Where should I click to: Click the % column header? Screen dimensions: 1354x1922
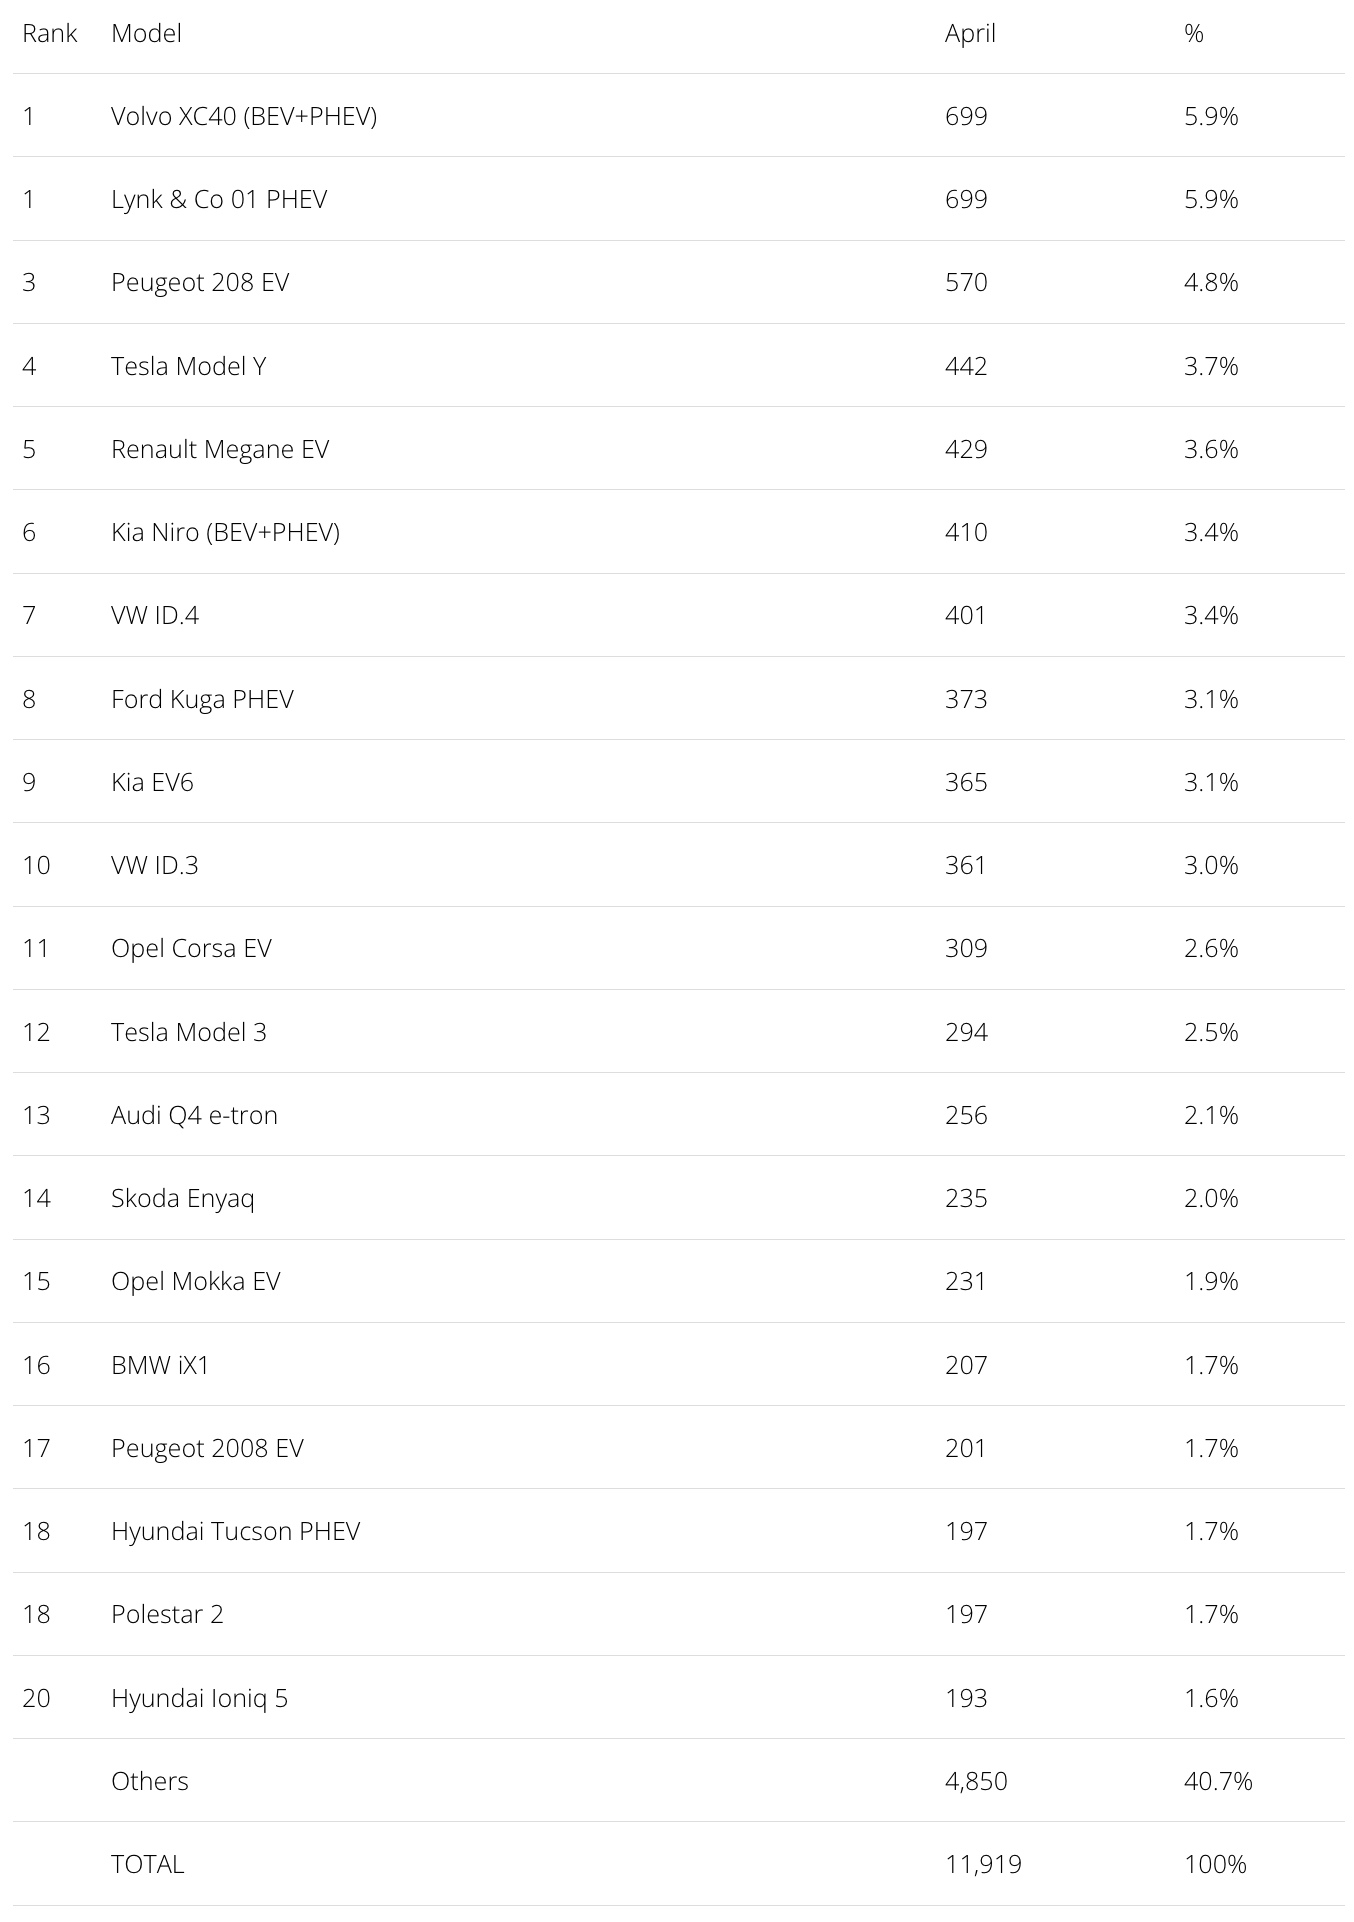[1194, 33]
